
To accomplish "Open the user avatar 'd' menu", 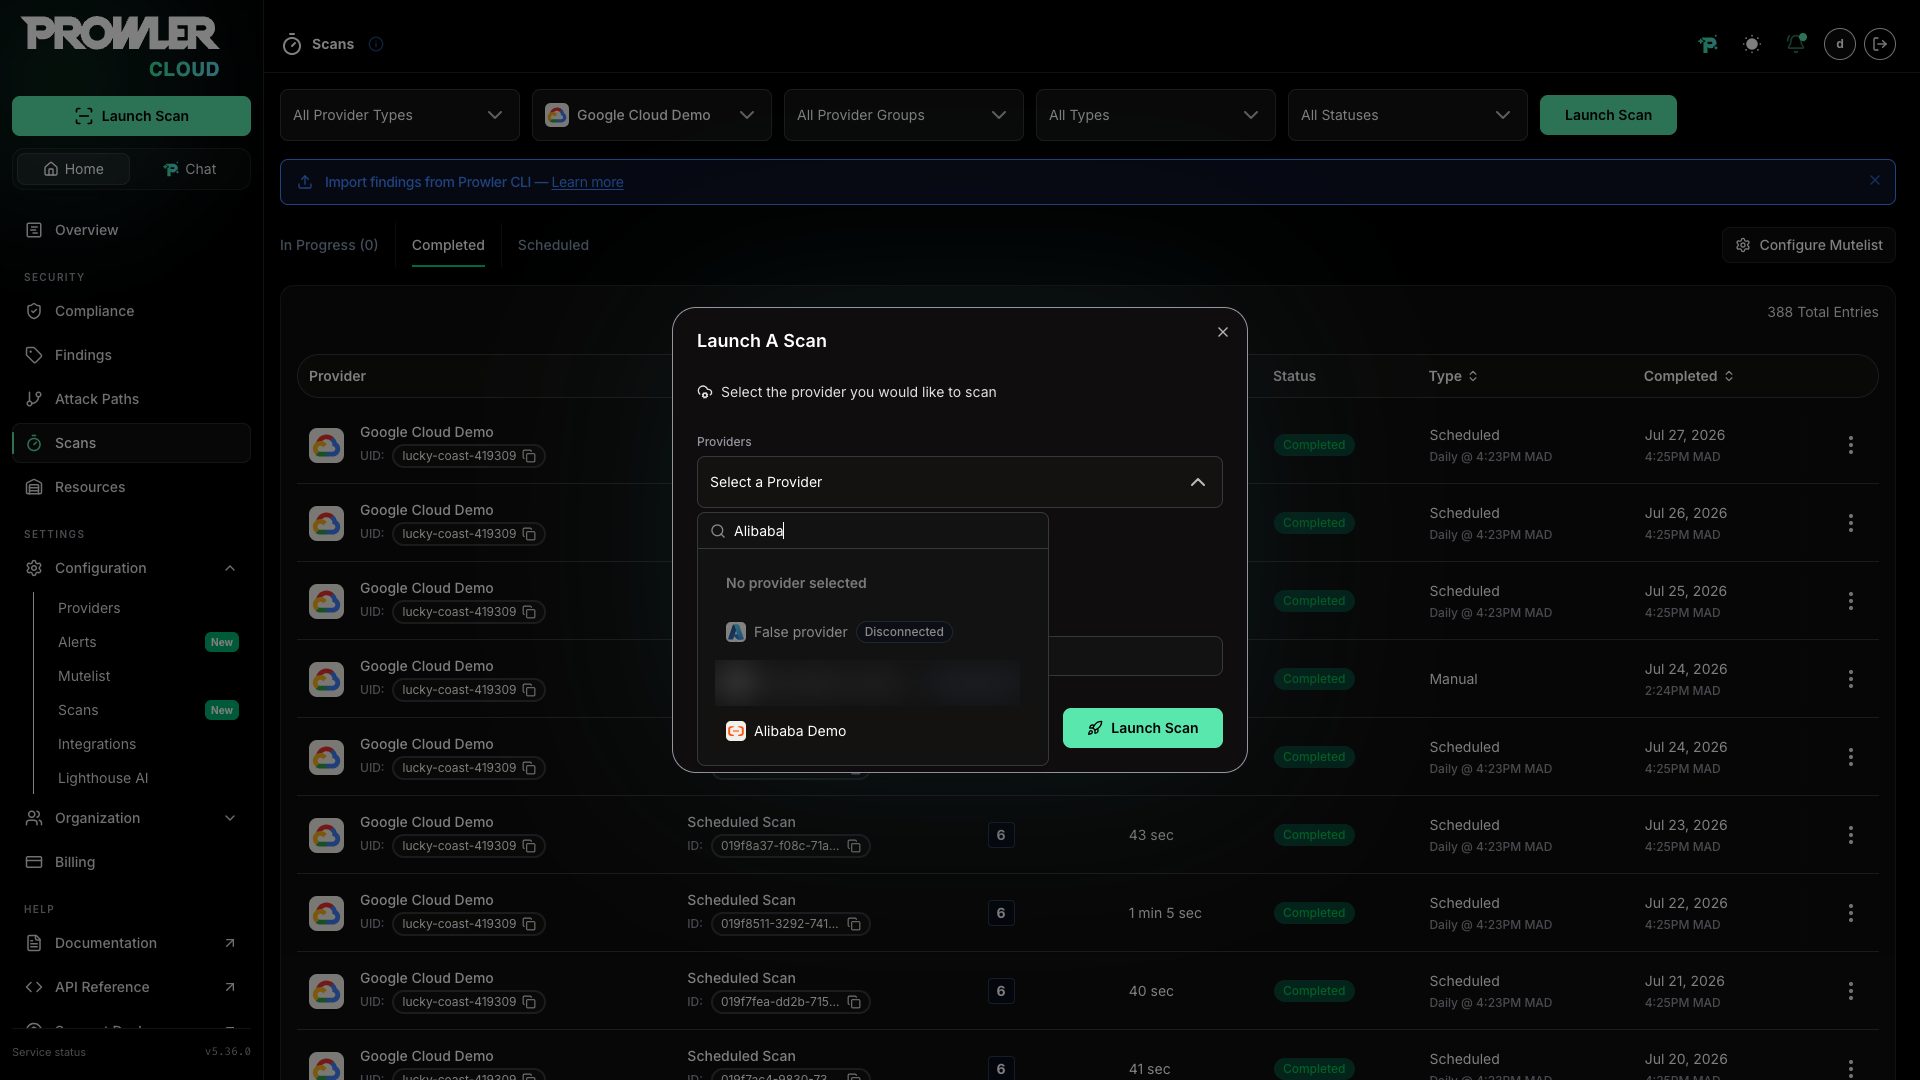I will coord(1840,44).
